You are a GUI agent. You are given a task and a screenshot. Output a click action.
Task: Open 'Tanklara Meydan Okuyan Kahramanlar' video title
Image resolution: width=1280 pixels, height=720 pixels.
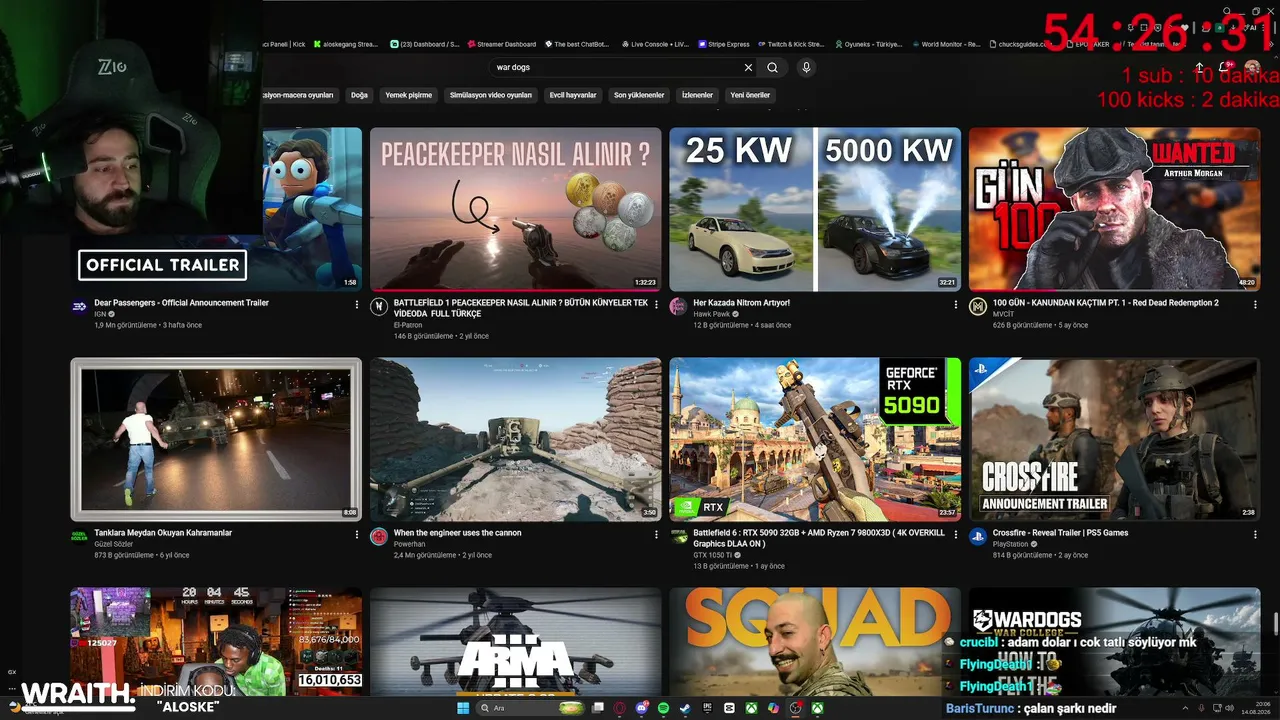[163, 533]
